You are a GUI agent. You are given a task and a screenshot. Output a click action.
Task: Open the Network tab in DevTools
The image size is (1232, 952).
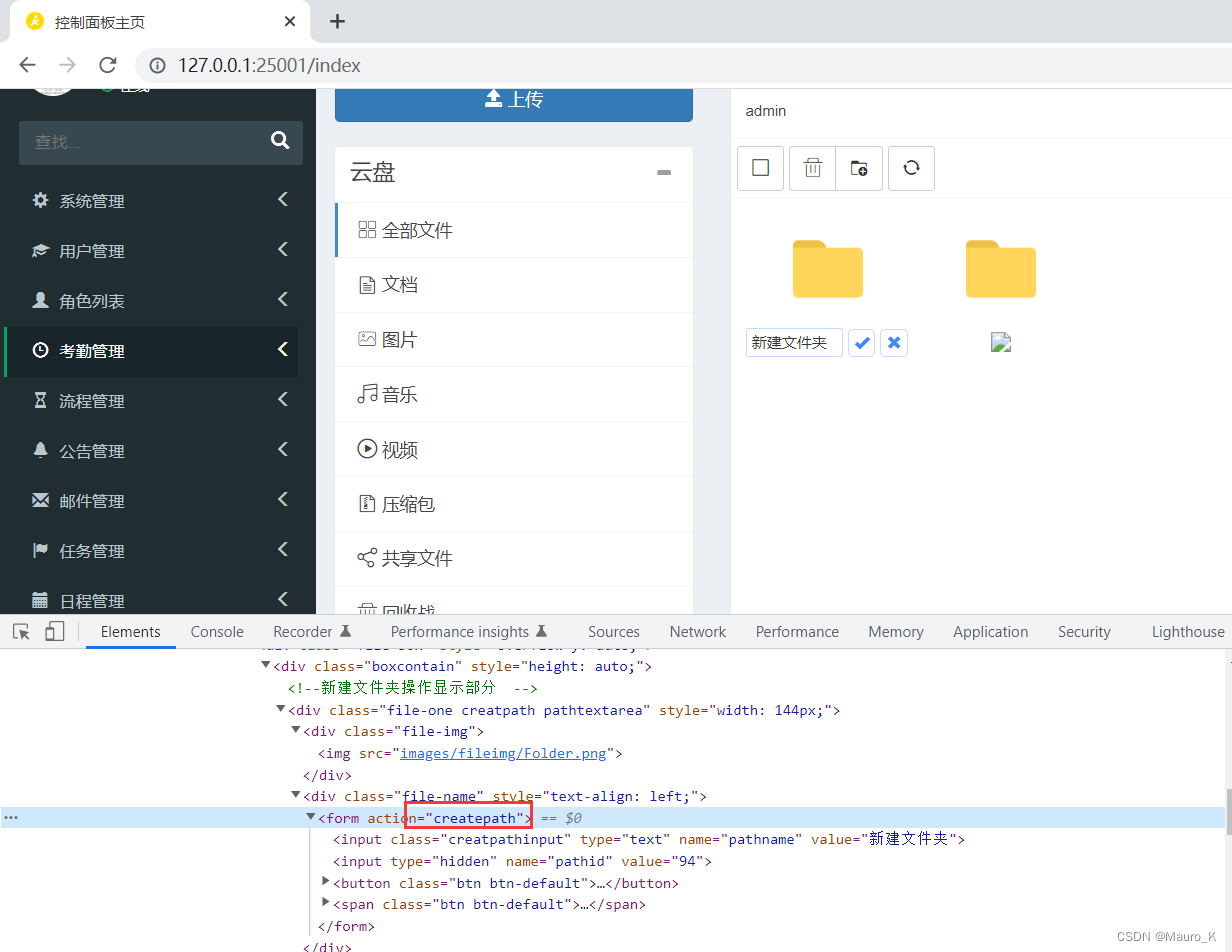click(697, 631)
